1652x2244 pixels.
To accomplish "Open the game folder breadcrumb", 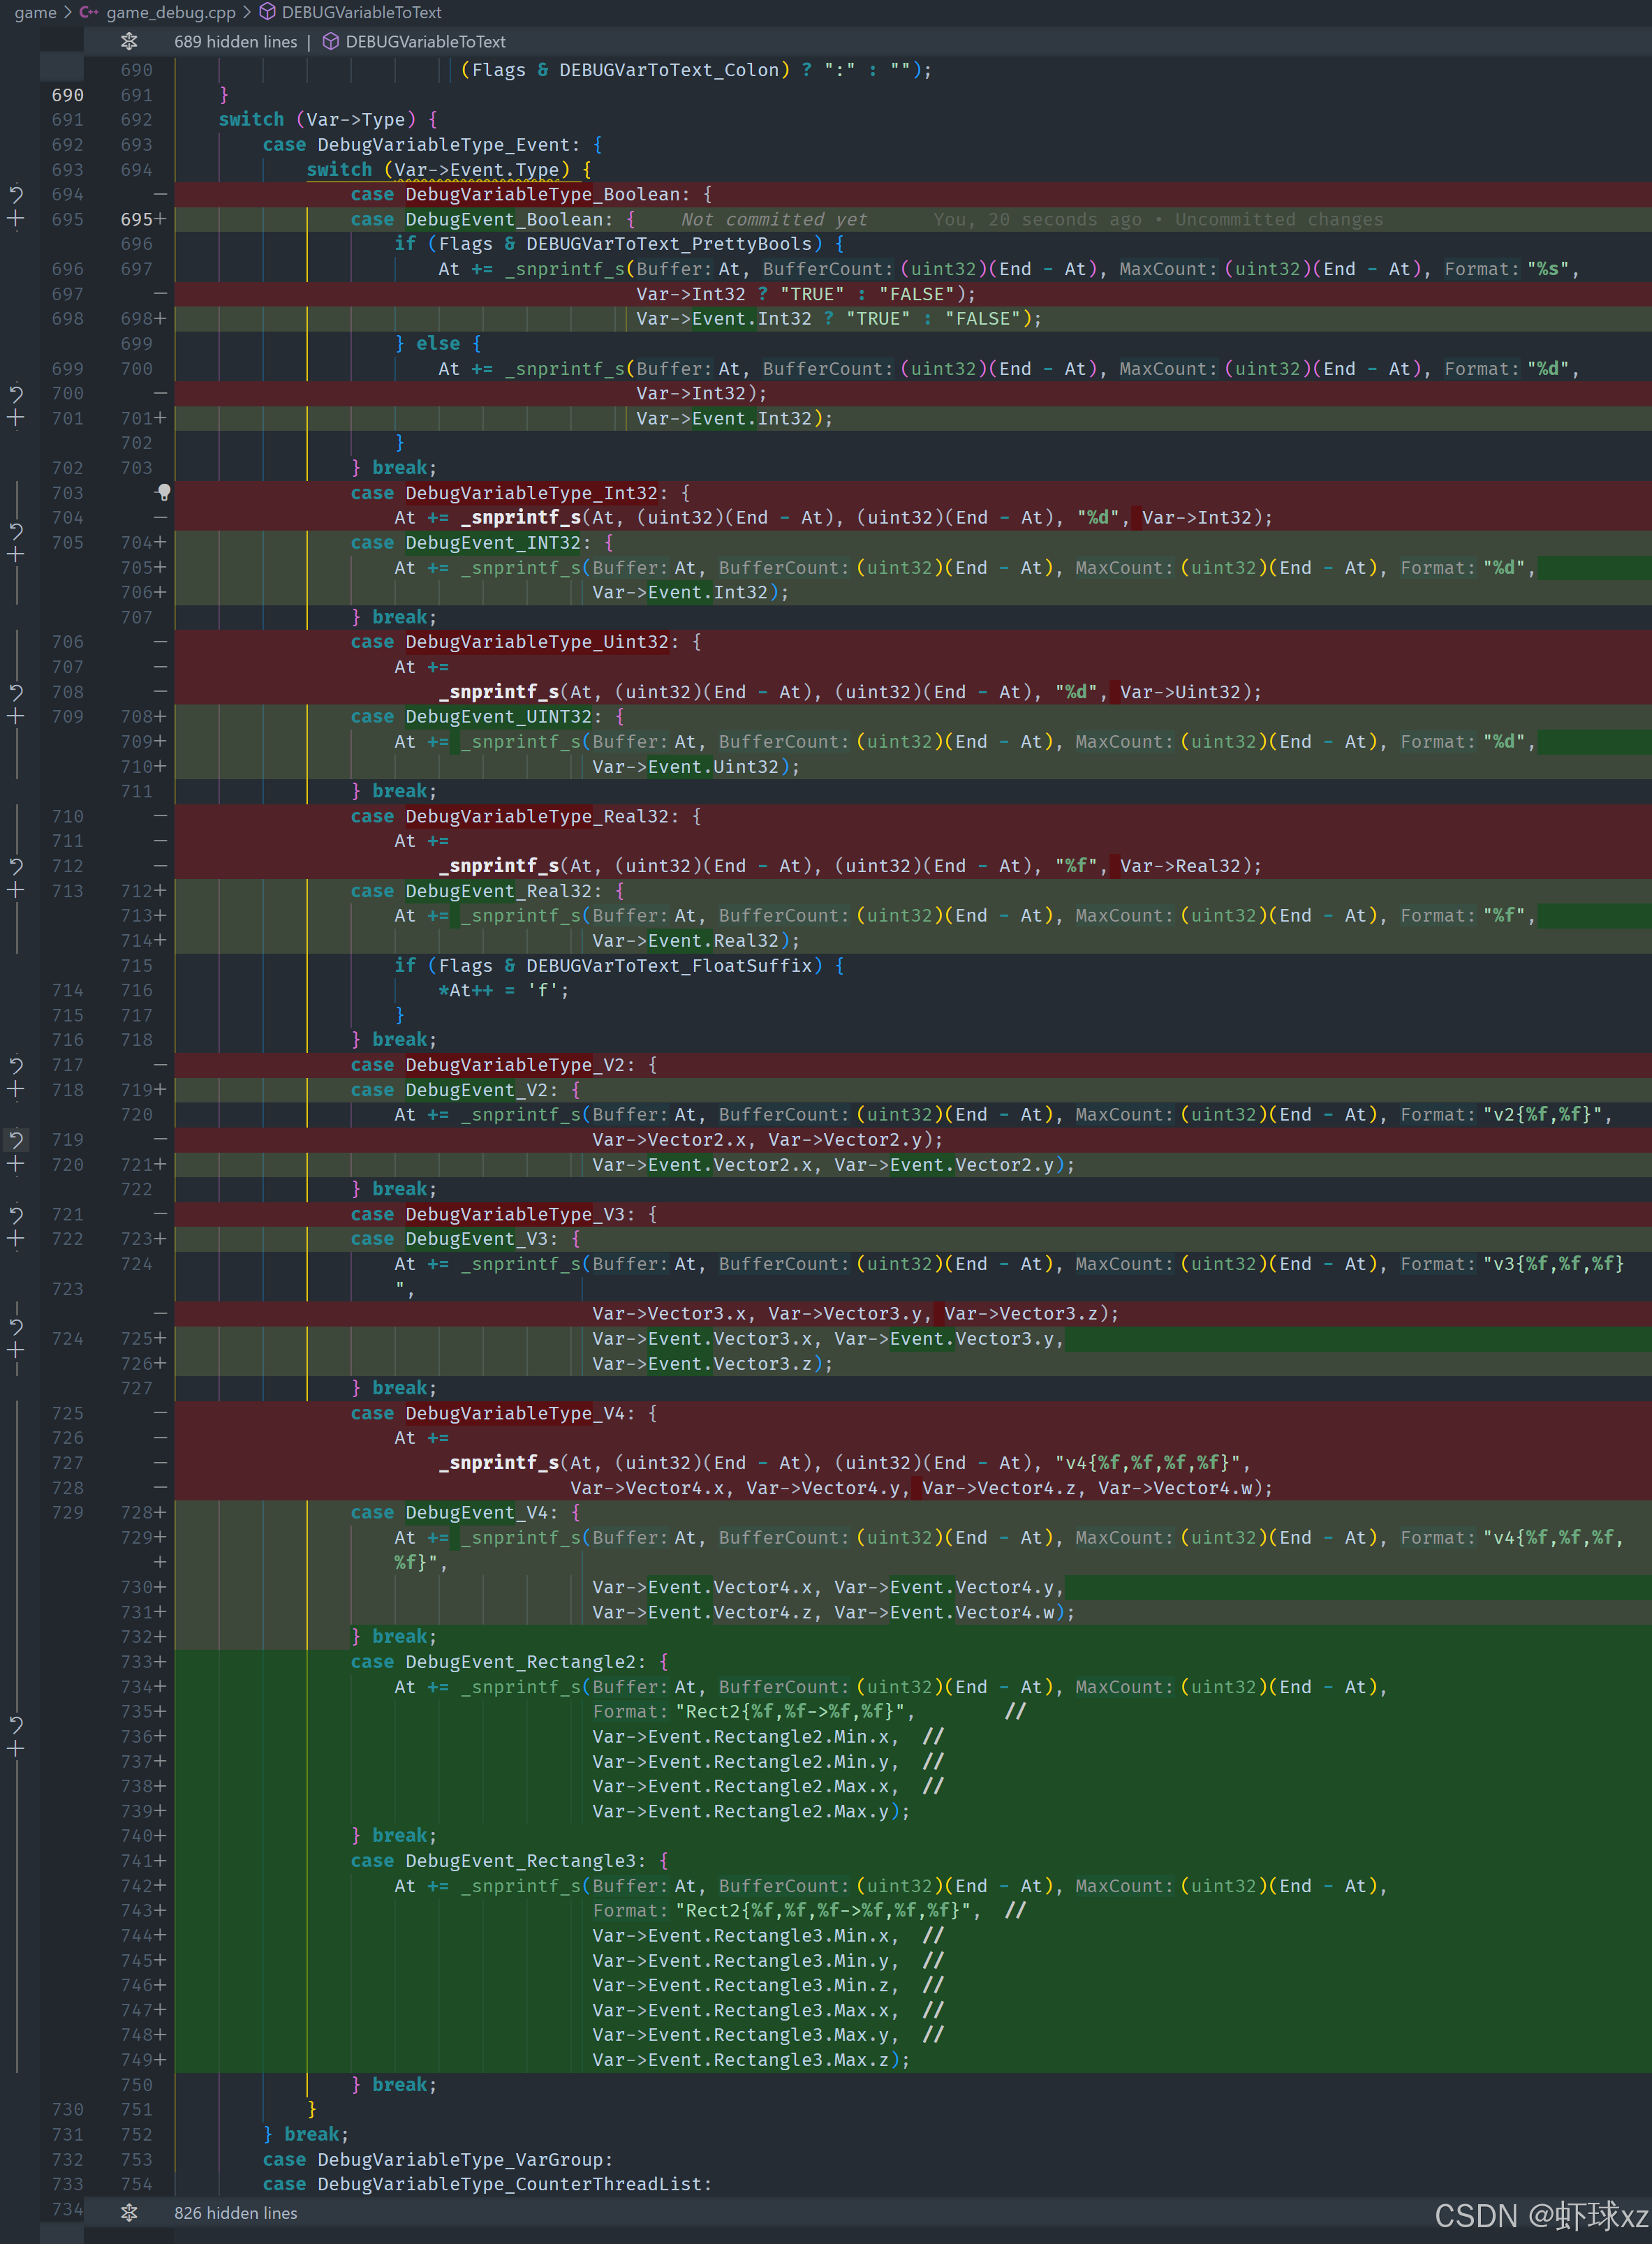I will coord(35,12).
